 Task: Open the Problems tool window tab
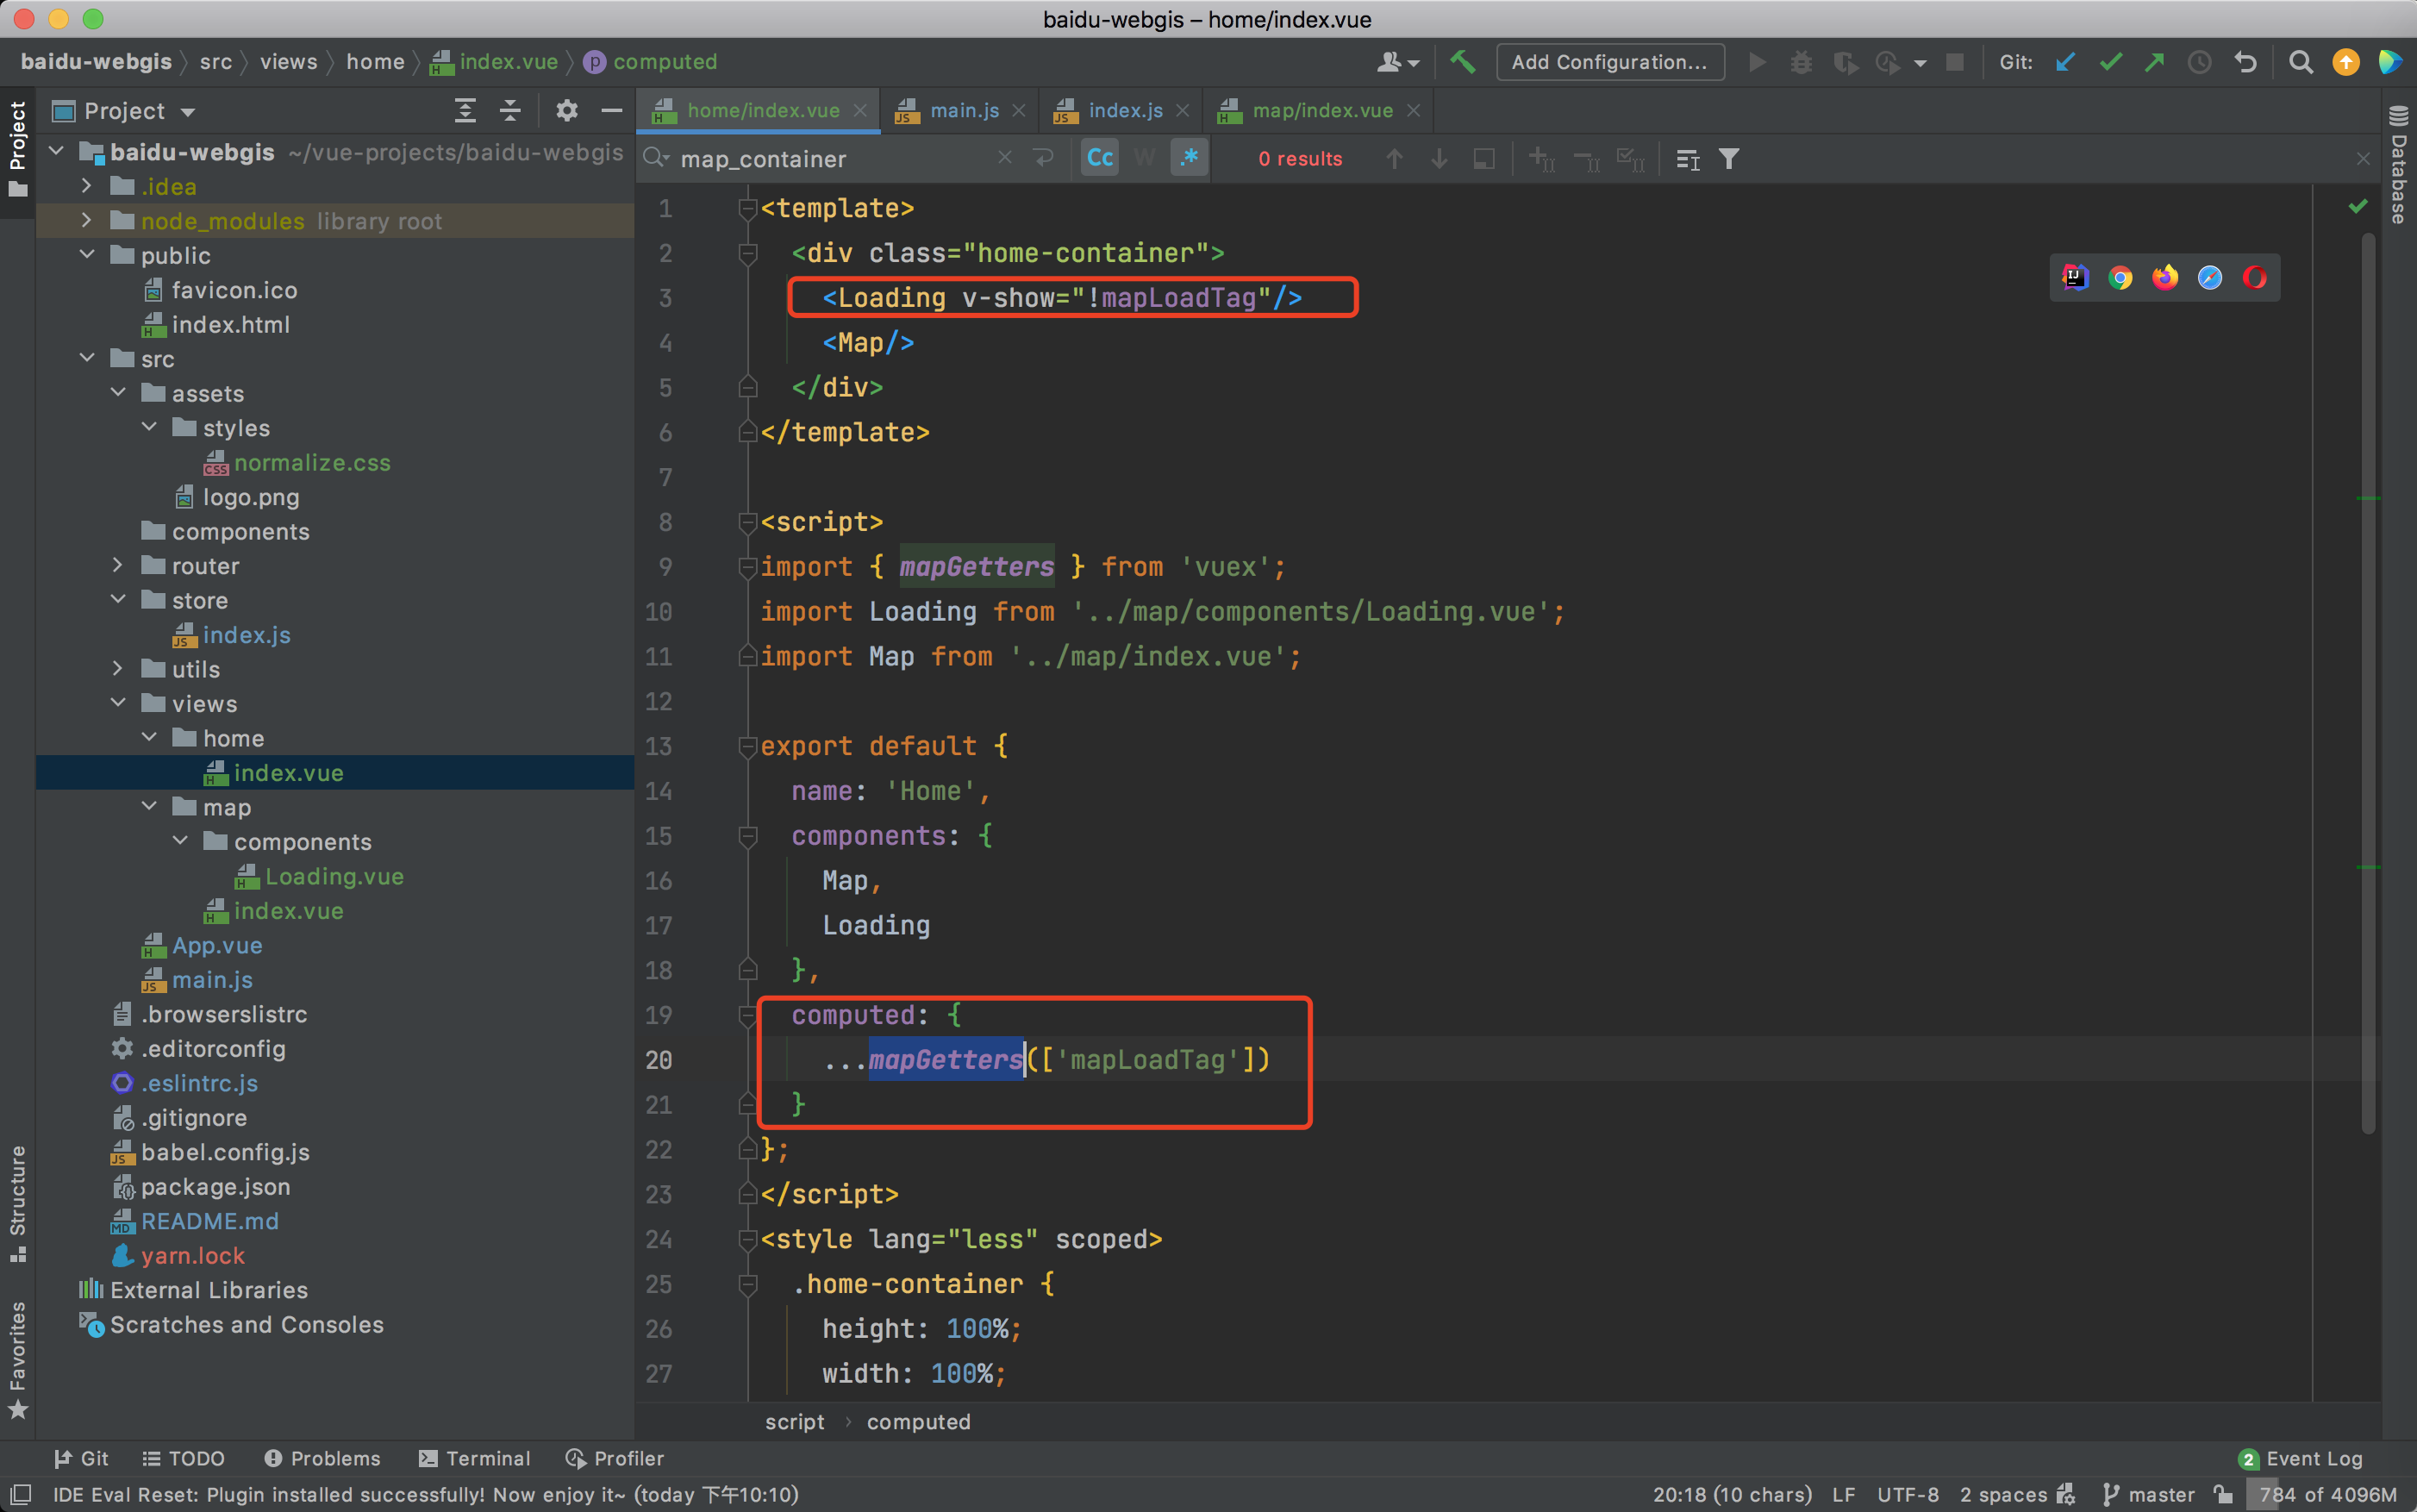[322, 1458]
